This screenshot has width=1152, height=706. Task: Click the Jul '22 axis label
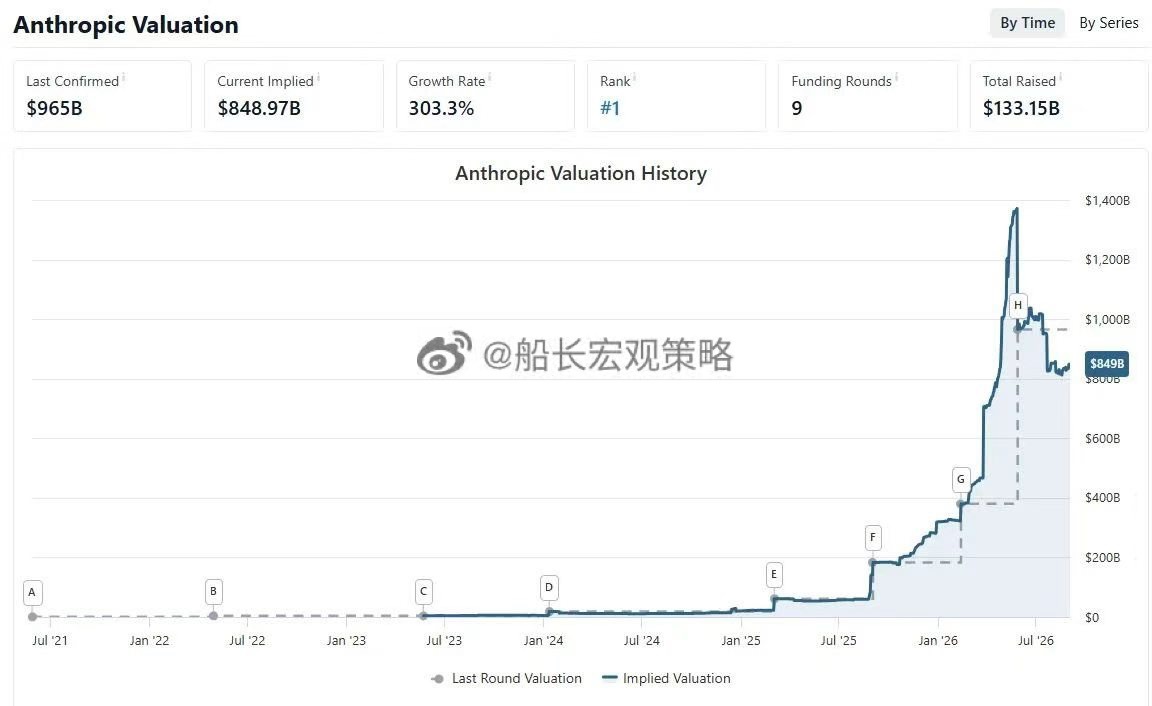pyautogui.click(x=247, y=641)
